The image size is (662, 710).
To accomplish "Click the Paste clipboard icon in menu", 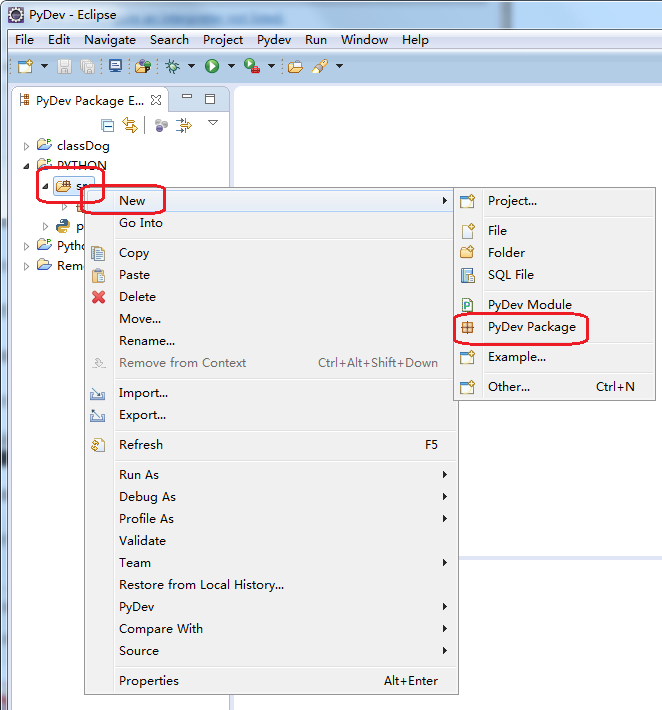I will (98, 275).
